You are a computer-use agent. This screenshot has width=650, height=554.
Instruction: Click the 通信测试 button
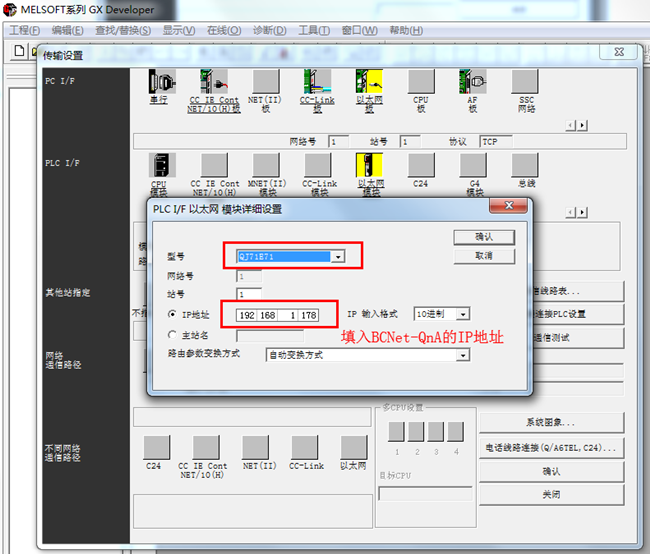578,338
